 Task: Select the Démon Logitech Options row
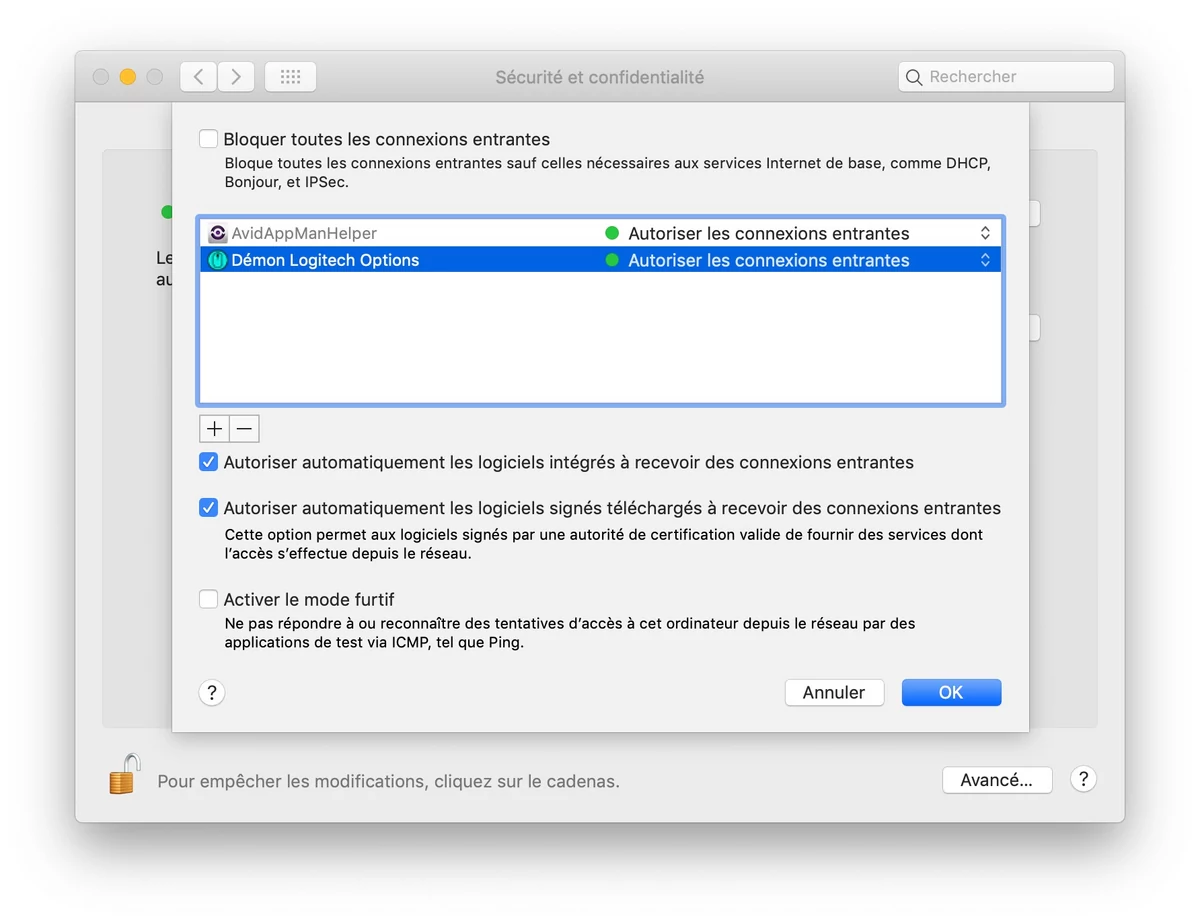601,260
